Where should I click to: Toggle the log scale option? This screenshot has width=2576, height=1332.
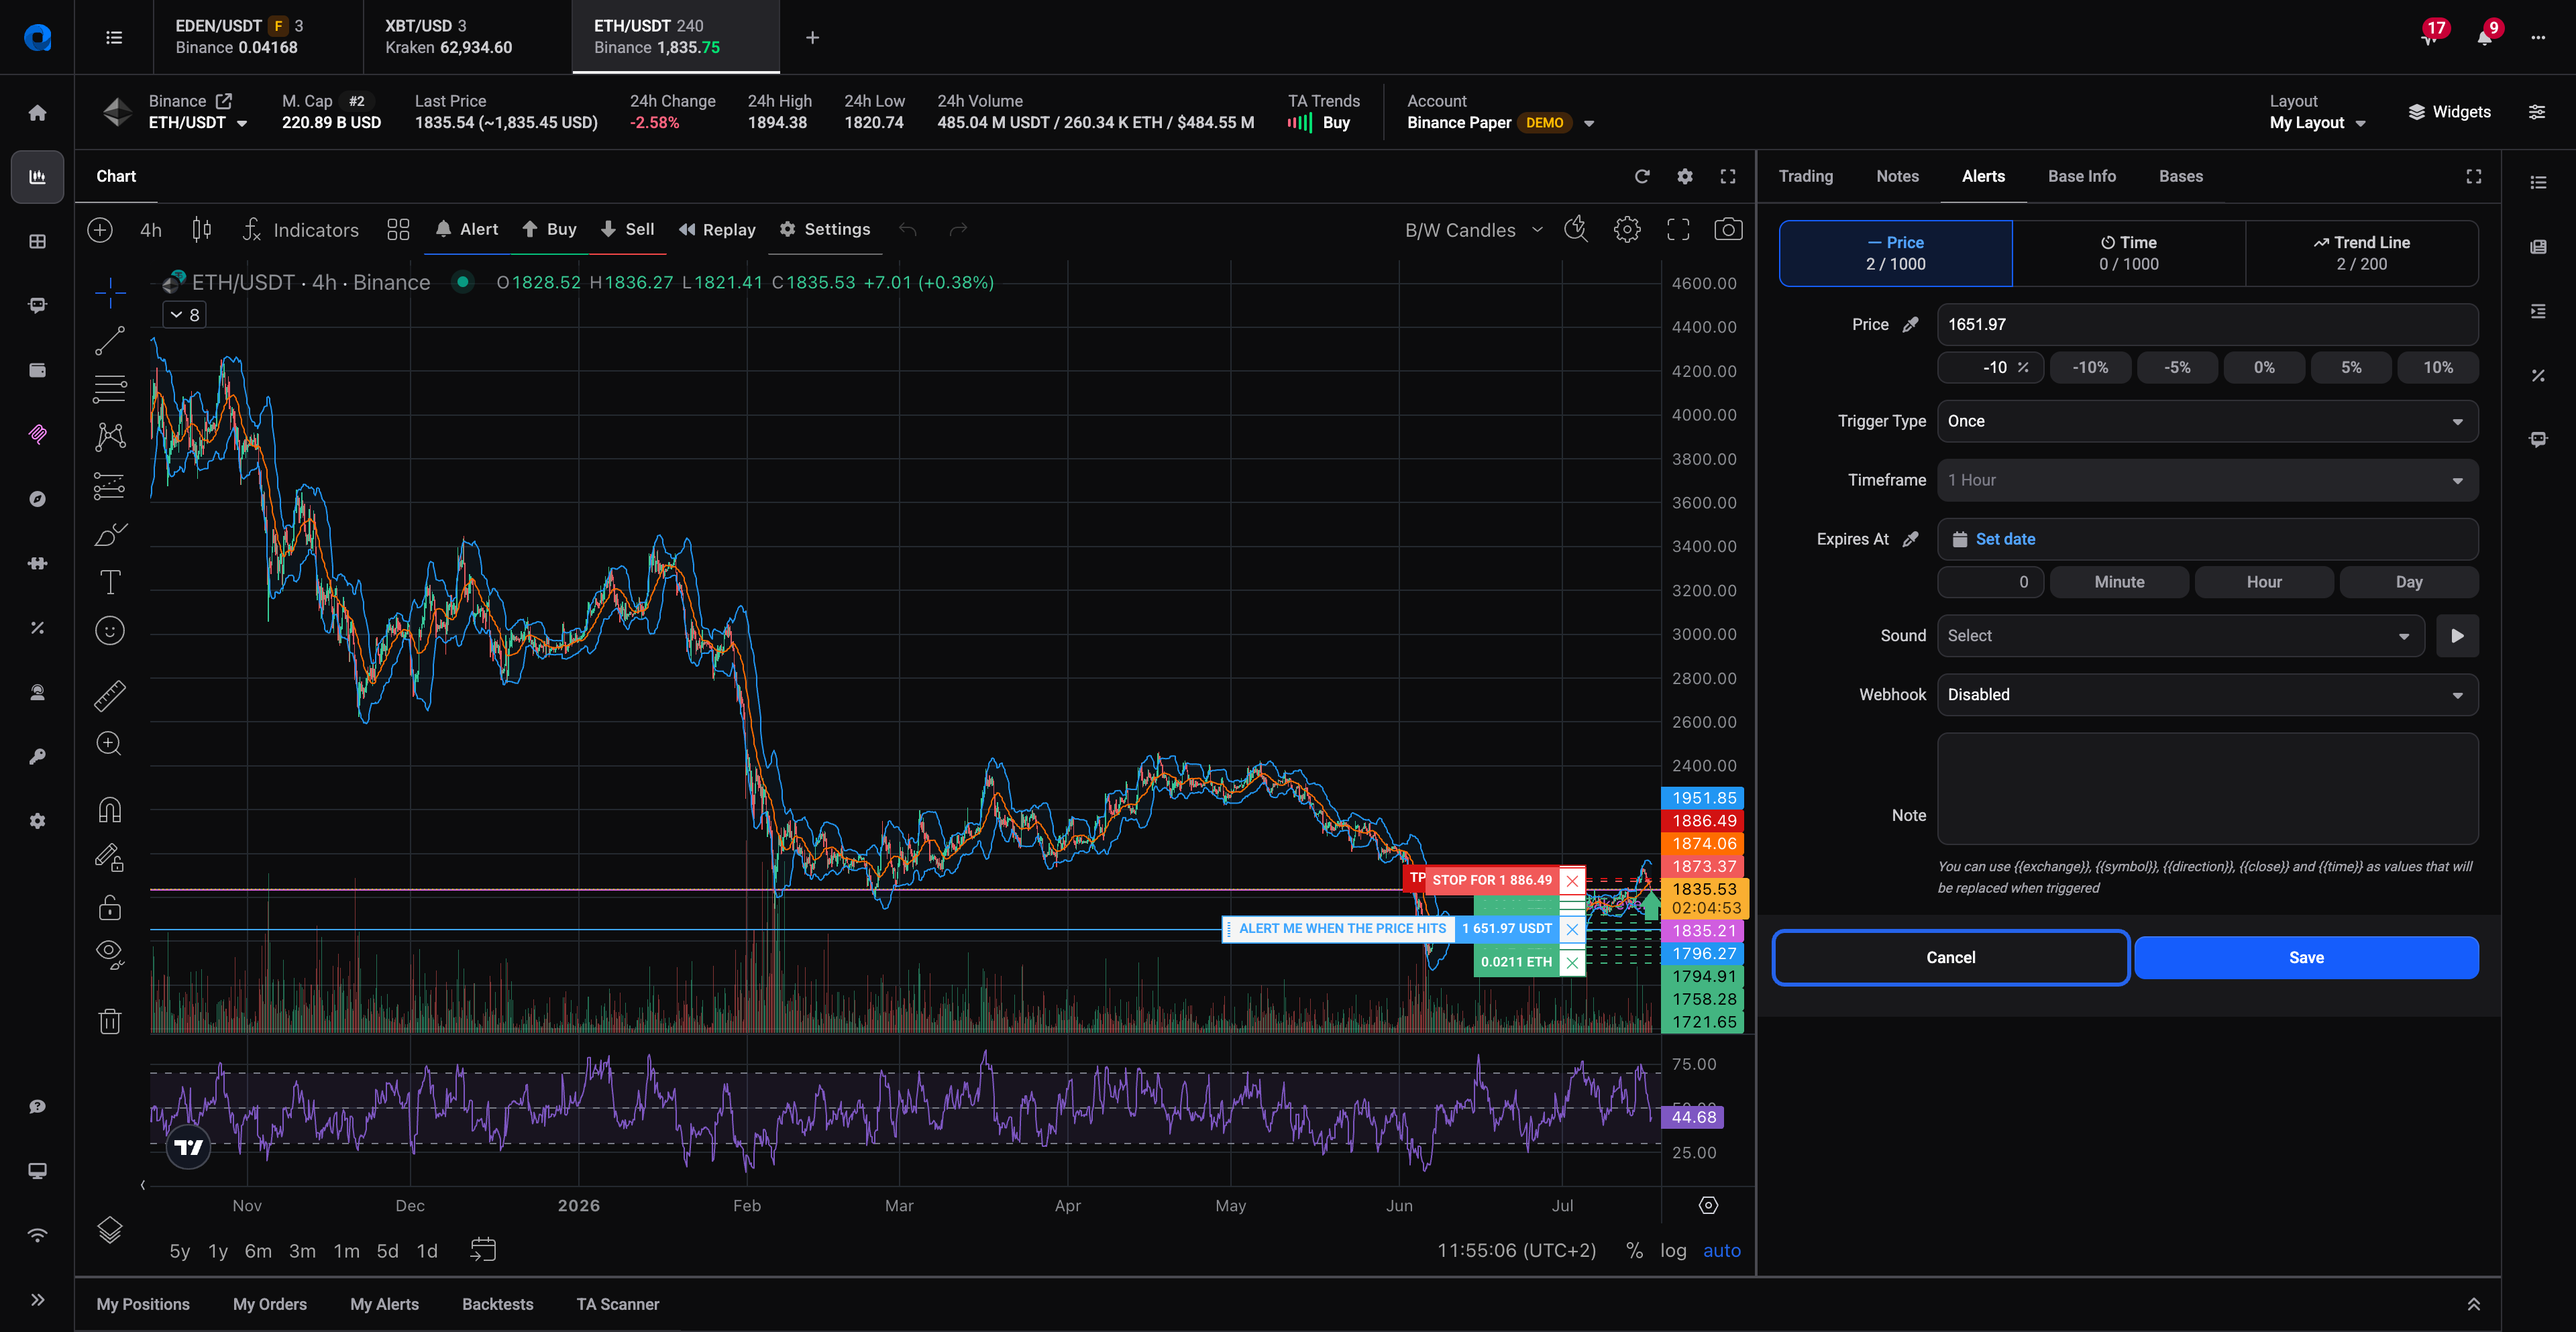[x=1673, y=1251]
